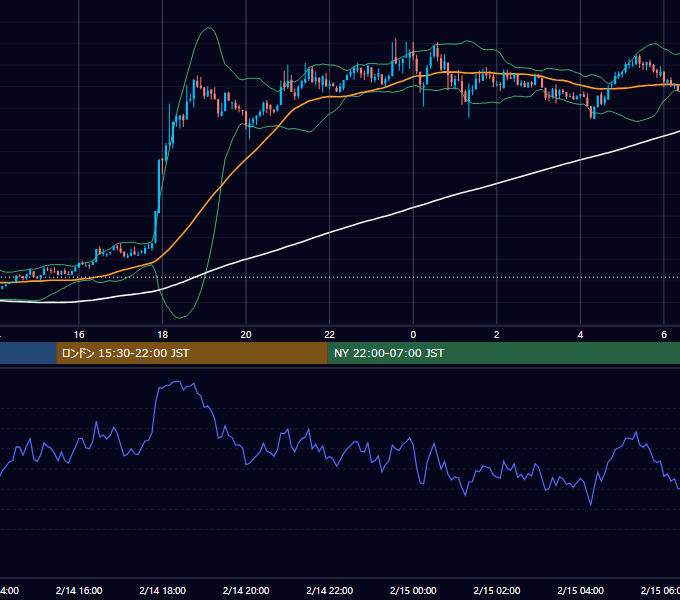The height and width of the screenshot is (600, 680).
Task: Click the 2/14 18:00 time label
Action: click(163, 590)
